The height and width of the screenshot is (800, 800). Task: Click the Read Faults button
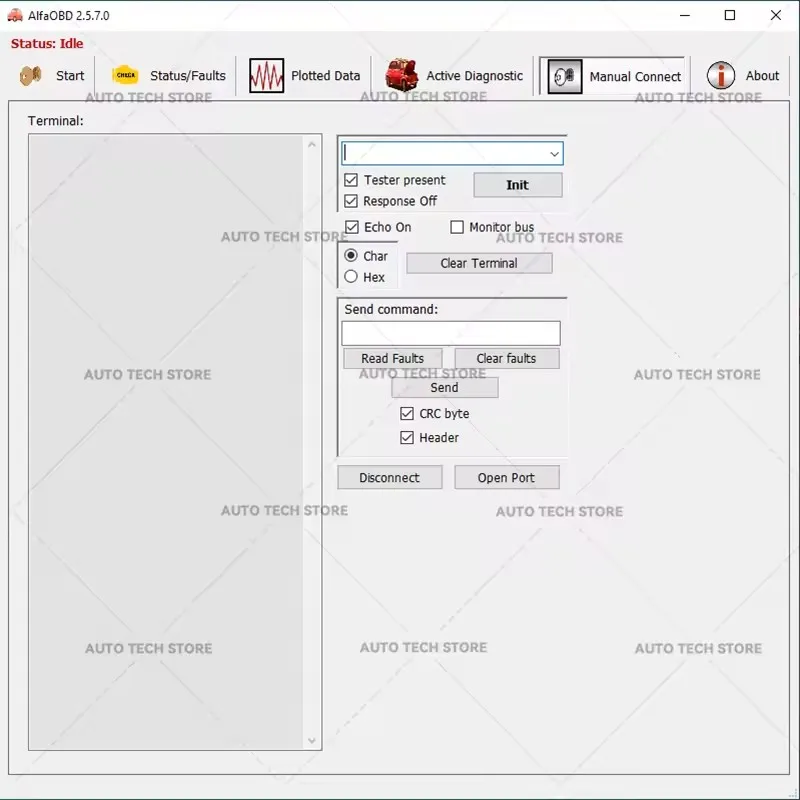point(392,358)
